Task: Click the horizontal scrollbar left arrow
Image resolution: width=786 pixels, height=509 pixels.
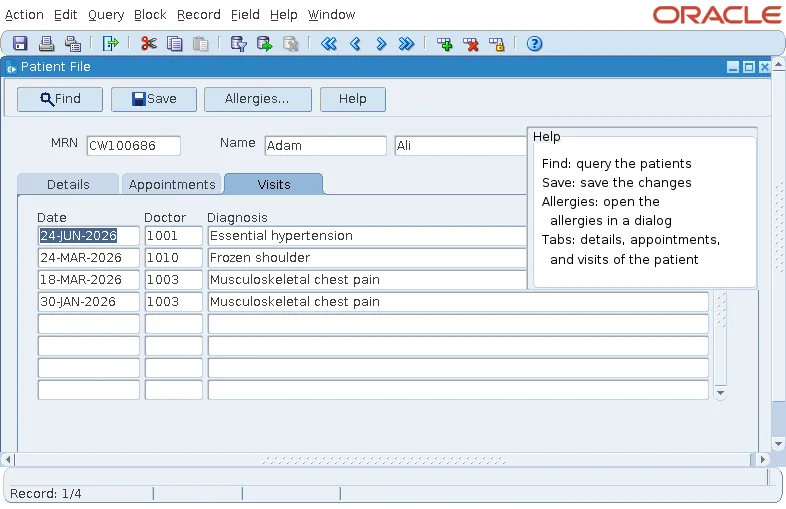Action: coord(8,459)
